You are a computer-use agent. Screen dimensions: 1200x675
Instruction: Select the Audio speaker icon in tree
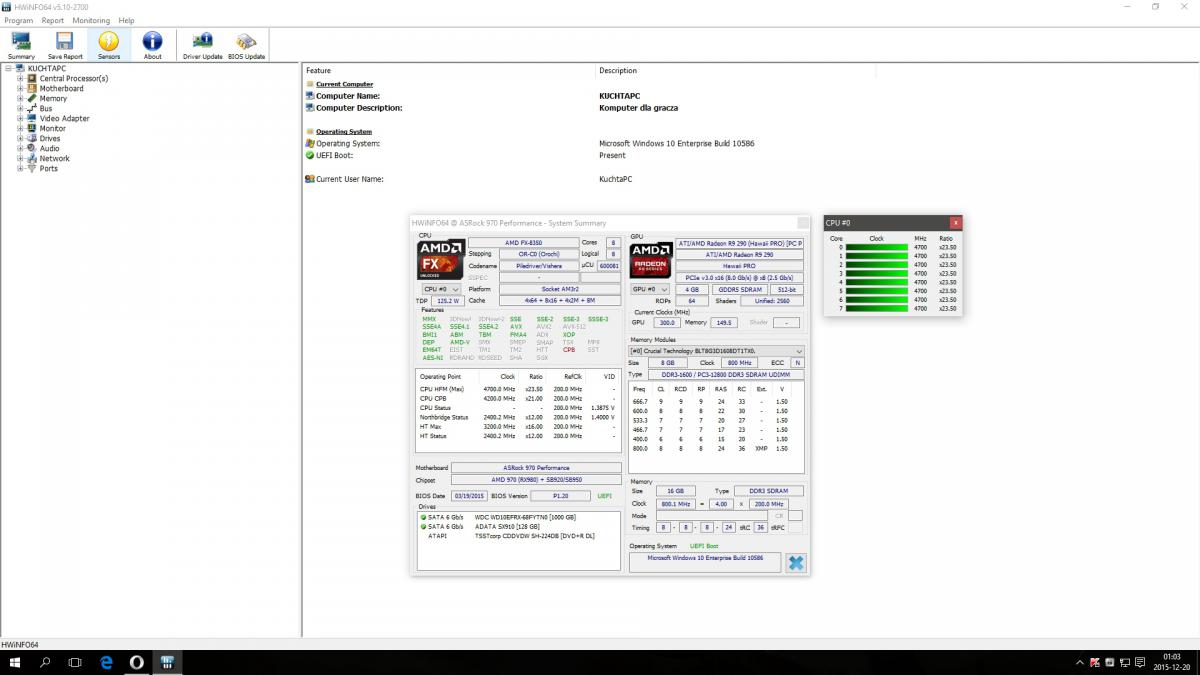click(x=31, y=148)
